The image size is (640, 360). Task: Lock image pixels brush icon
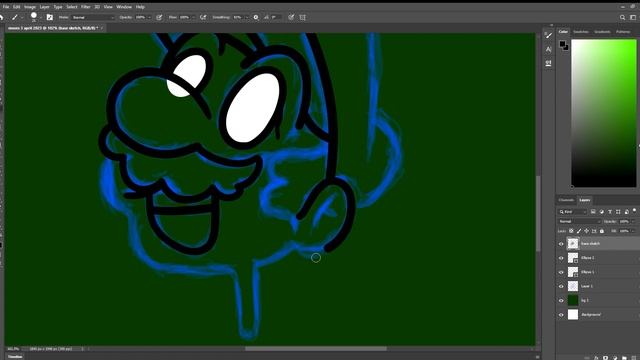click(579, 231)
